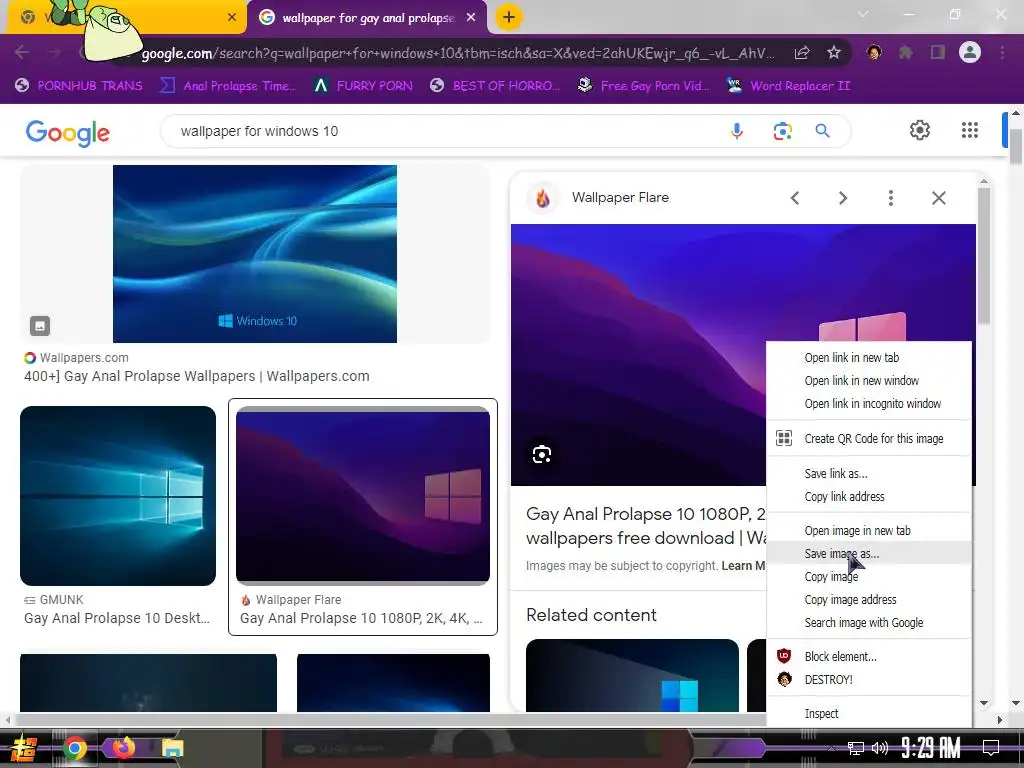The height and width of the screenshot is (768, 1024).
Task: Click Wallpaper Flare flame logo in panel
Action: pyautogui.click(x=543, y=198)
